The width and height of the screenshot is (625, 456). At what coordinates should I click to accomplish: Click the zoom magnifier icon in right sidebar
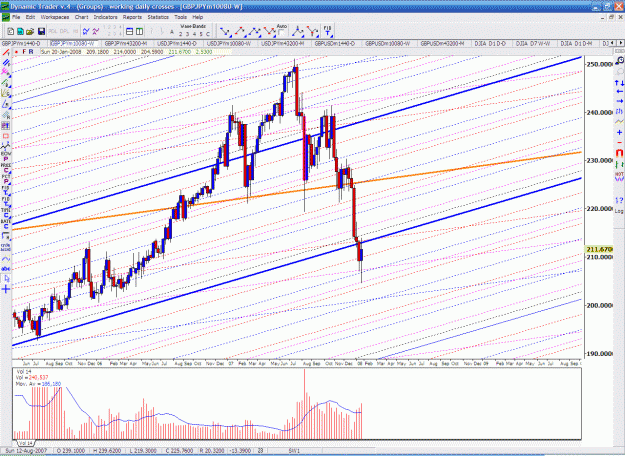click(619, 61)
